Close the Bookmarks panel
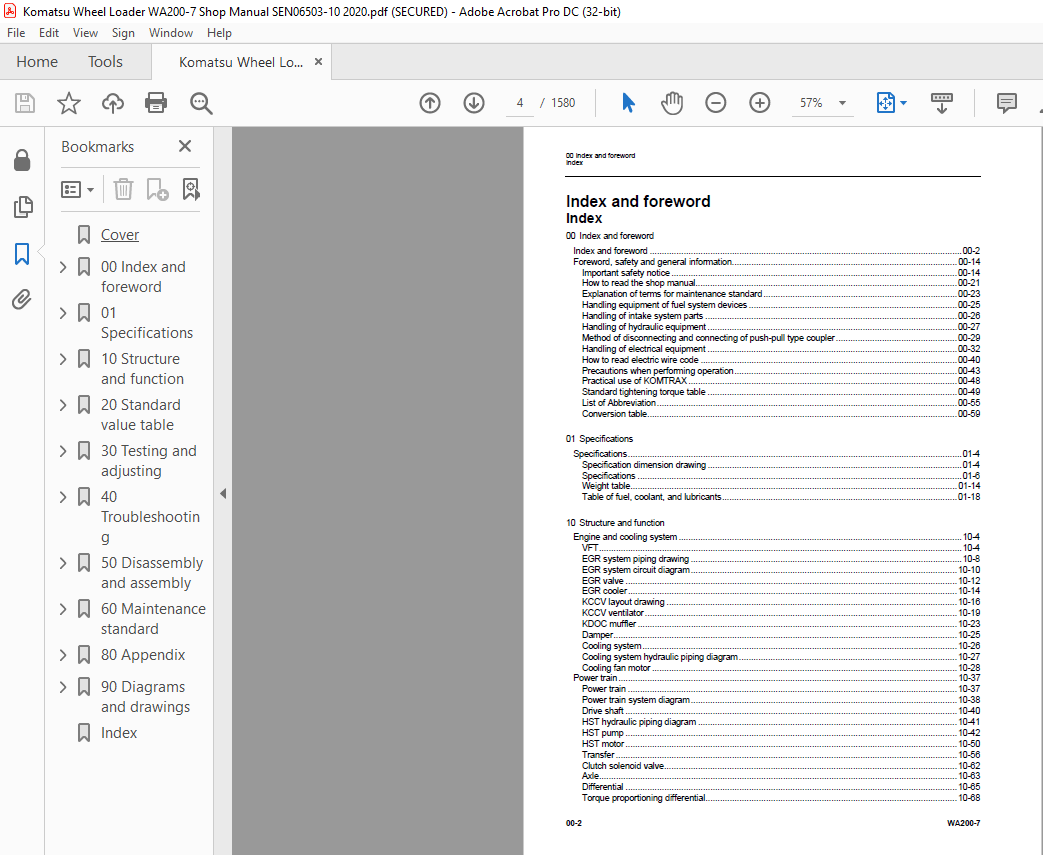The height and width of the screenshot is (855, 1043). click(x=185, y=146)
